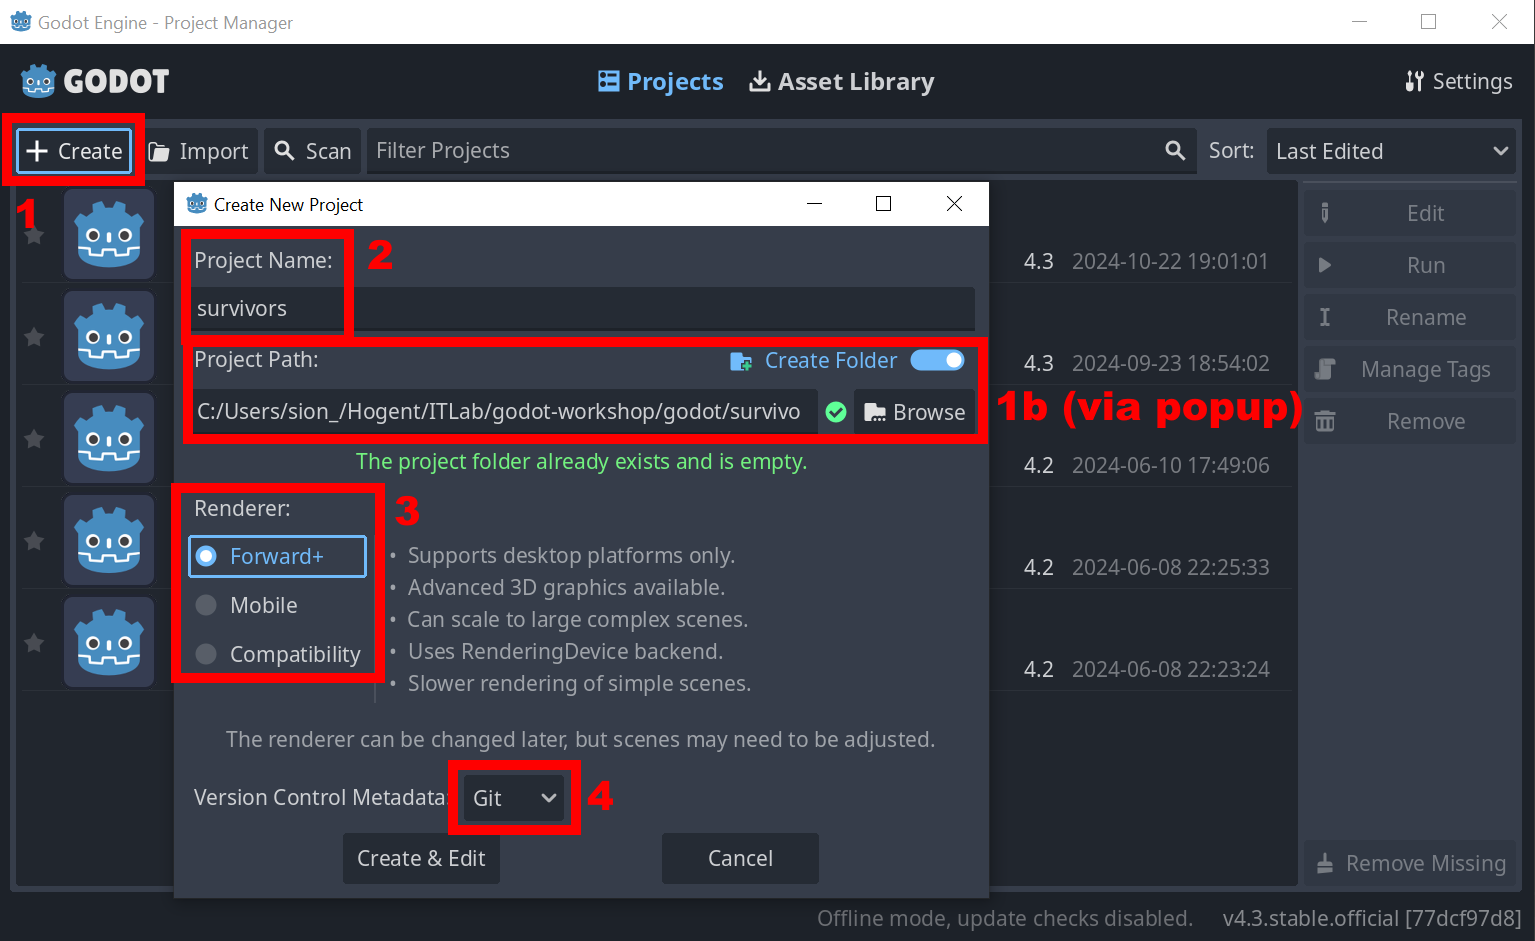This screenshot has height=941, width=1535.
Task: Switch to the Asset Library tab
Action: coord(842,82)
